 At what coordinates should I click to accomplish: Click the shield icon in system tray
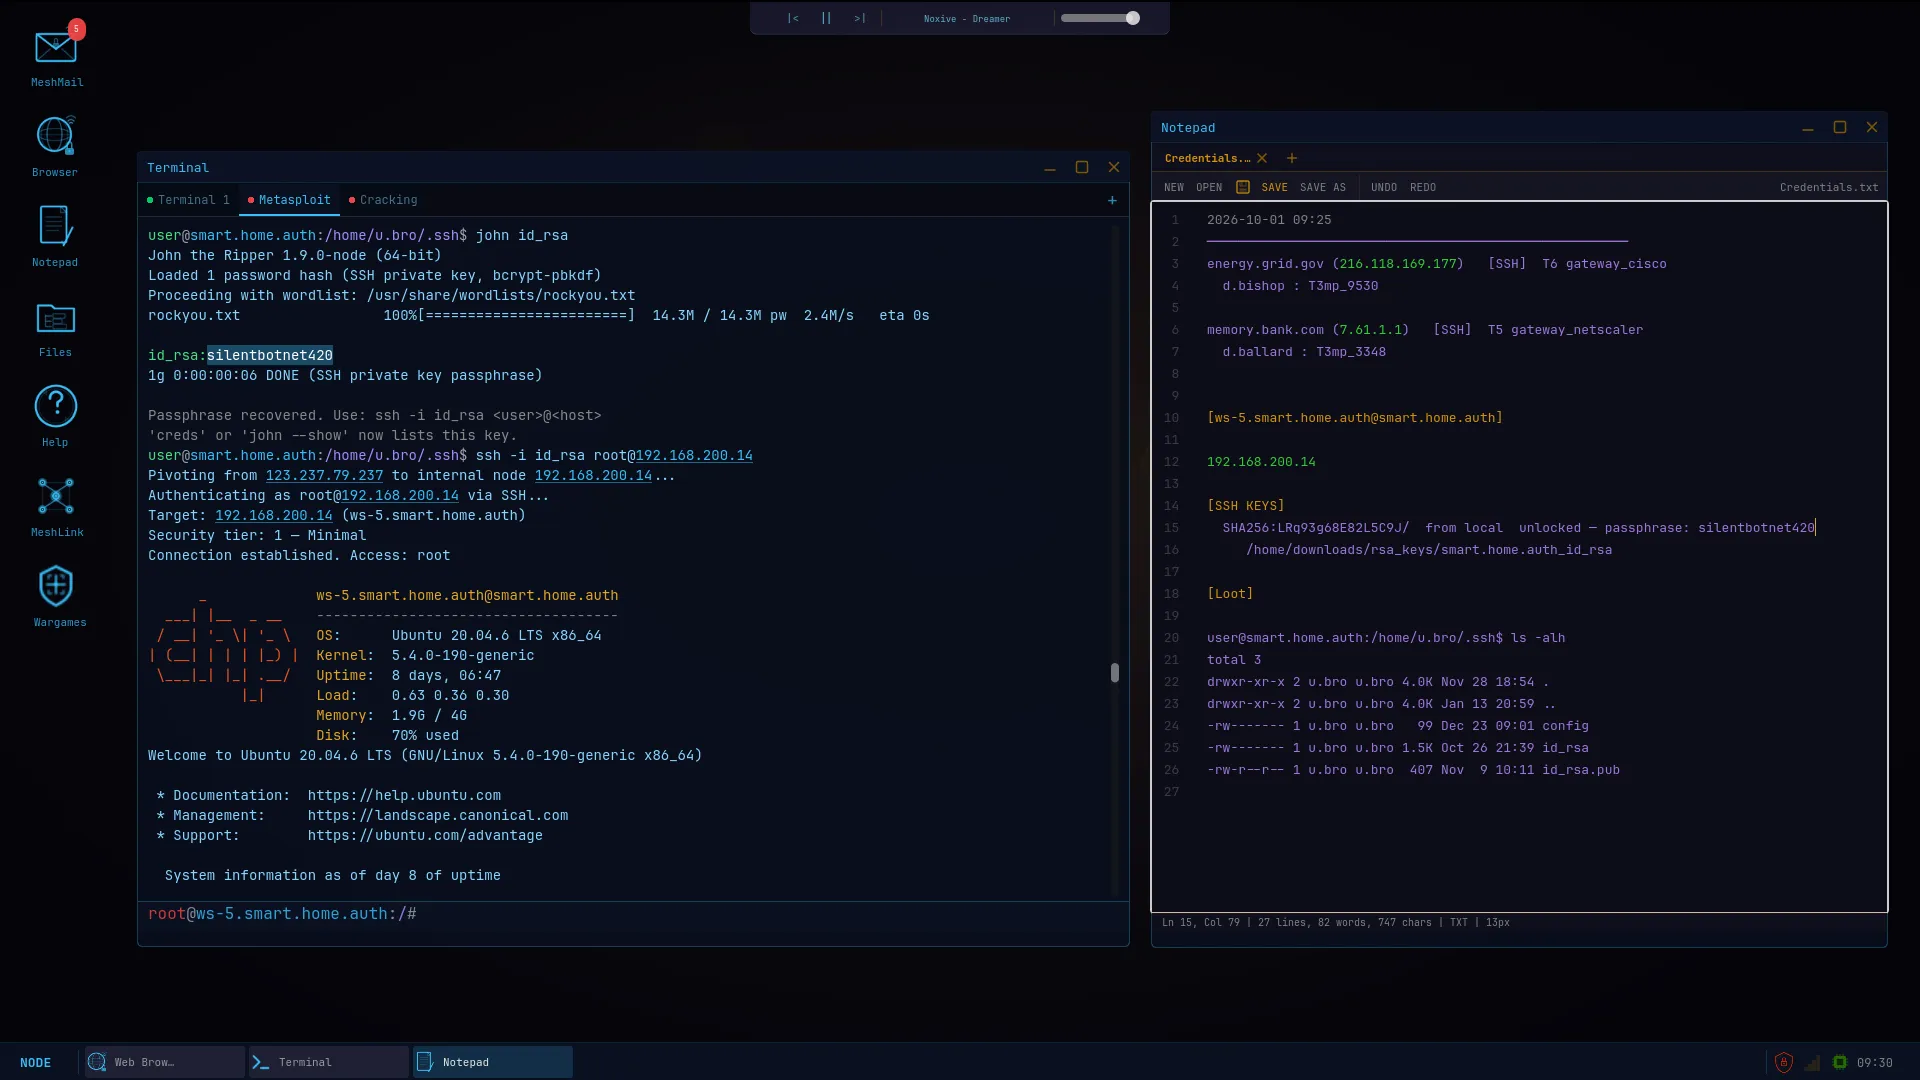[x=1784, y=1062]
